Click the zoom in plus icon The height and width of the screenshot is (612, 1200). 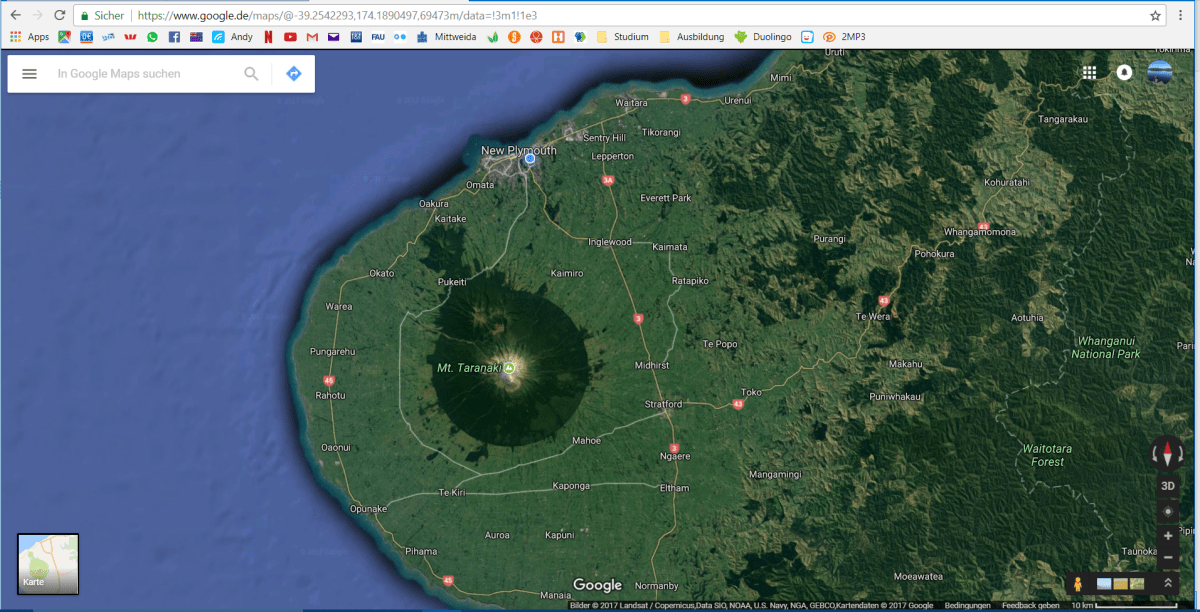1167,536
